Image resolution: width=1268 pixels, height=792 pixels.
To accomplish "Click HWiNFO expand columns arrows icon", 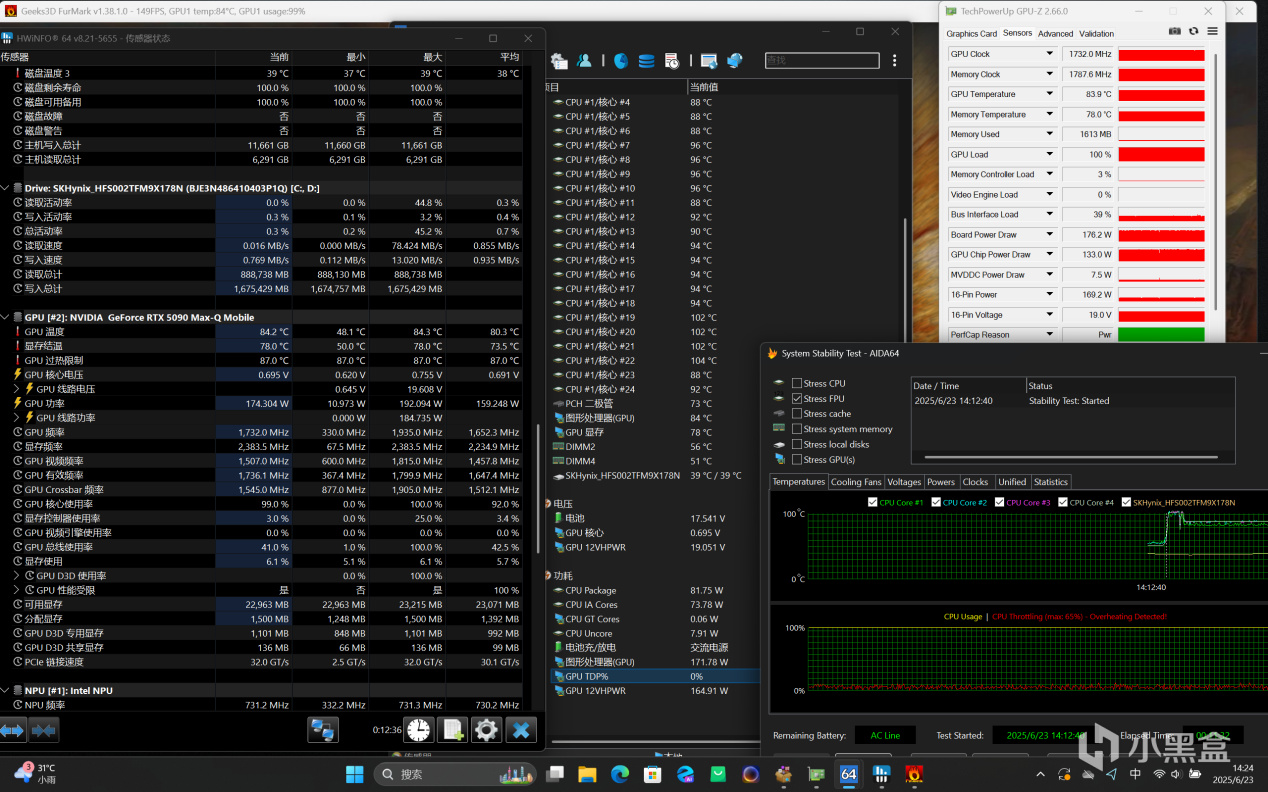I will (x=12, y=731).
